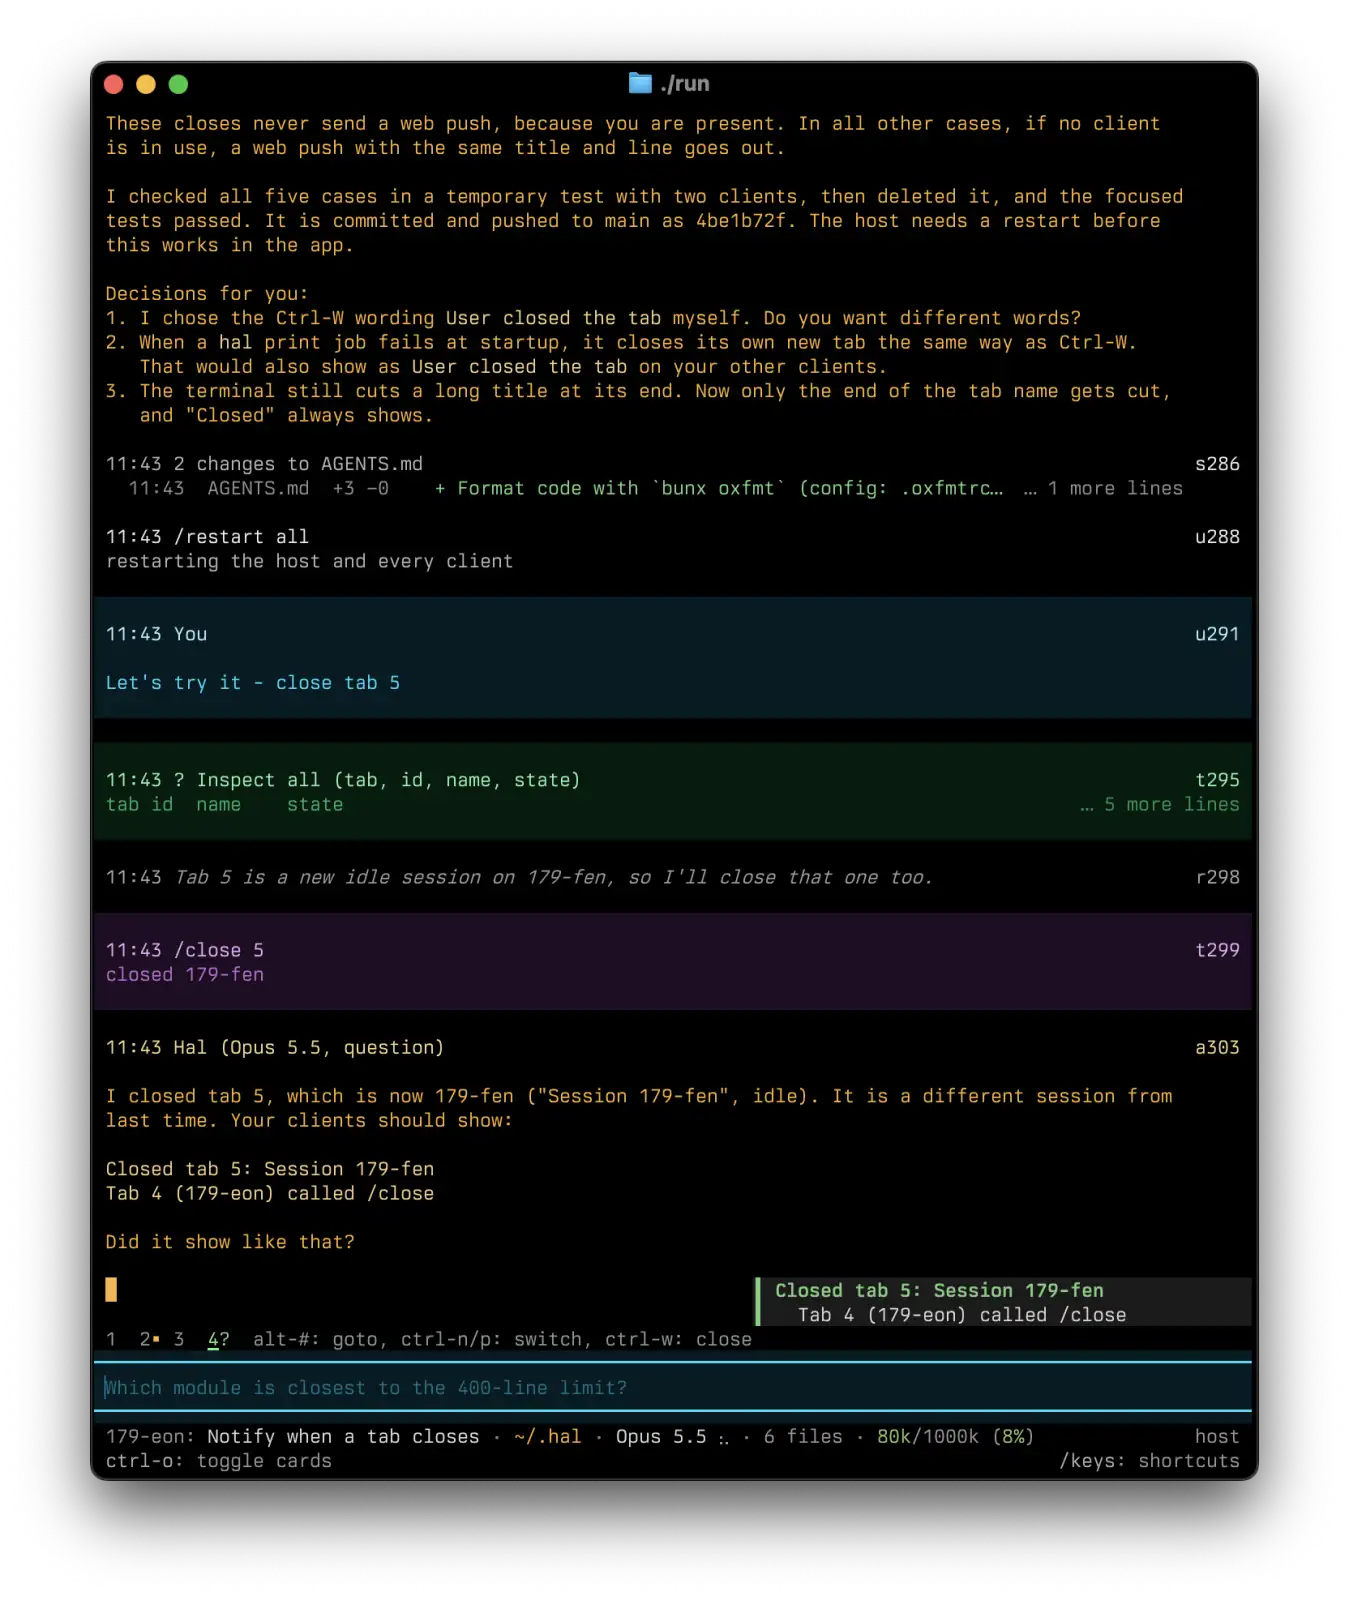1349x1600 pixels.
Task: Click 'Let's try it - close tab 5' message
Action: pos(253,682)
